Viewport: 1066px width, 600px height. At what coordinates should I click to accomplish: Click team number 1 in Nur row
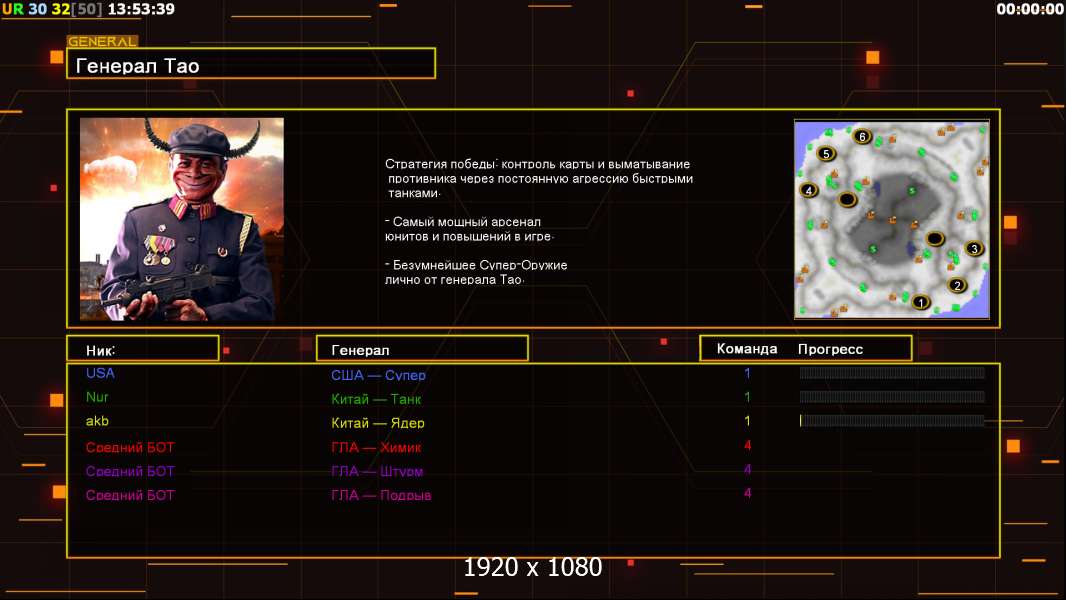(747, 397)
